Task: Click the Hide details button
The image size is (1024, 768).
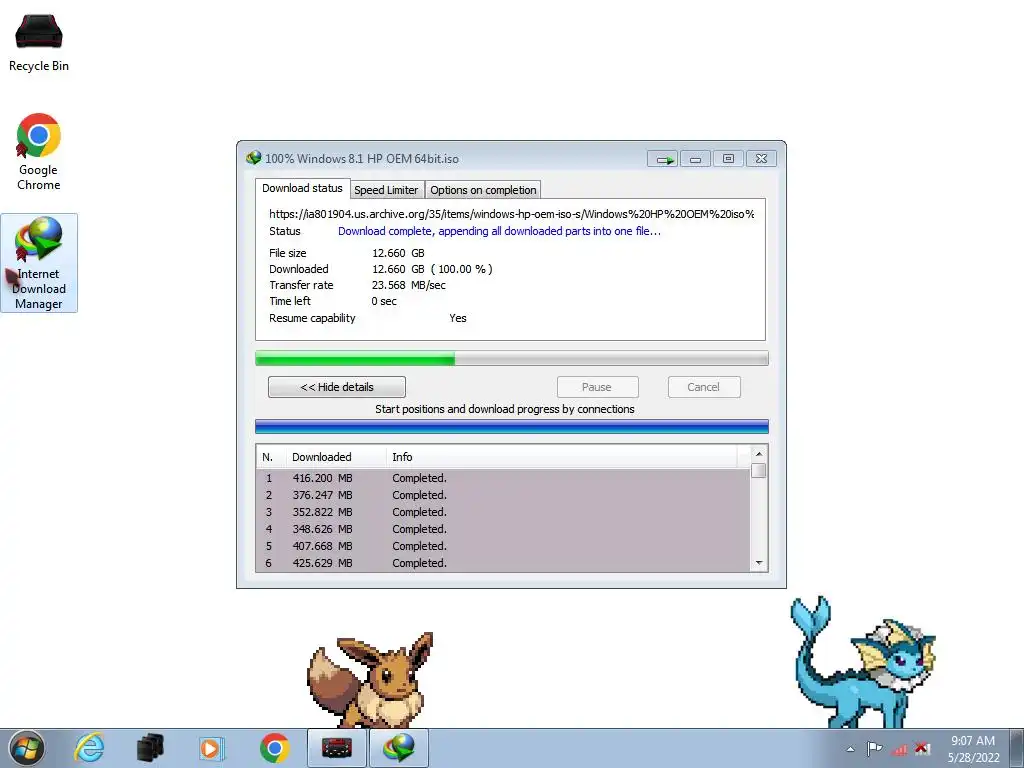Action: coord(336,387)
